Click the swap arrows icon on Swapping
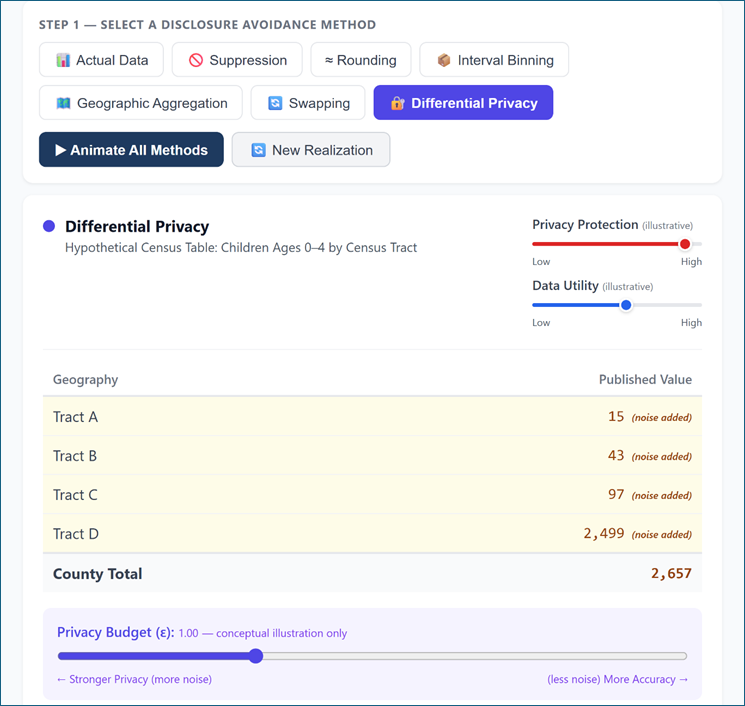The image size is (745, 706). tap(275, 103)
